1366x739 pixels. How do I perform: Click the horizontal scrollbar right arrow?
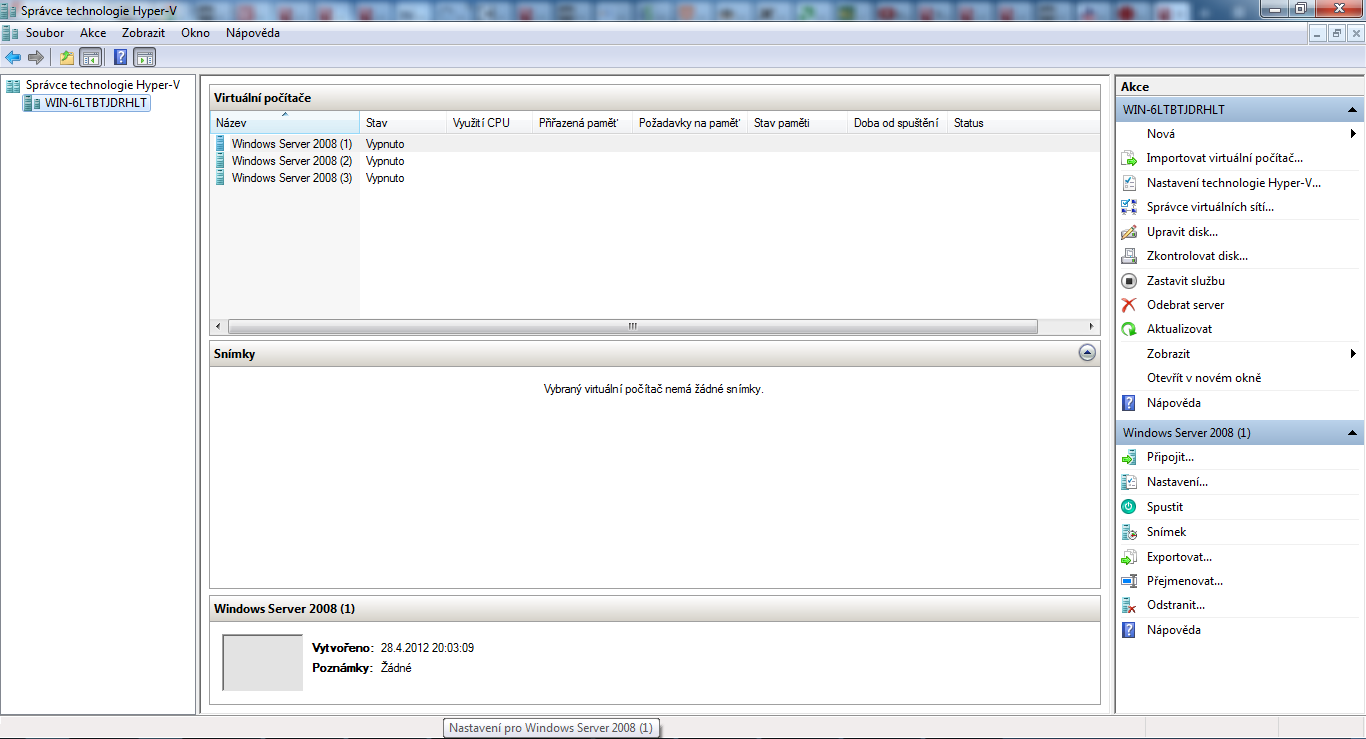(1092, 327)
